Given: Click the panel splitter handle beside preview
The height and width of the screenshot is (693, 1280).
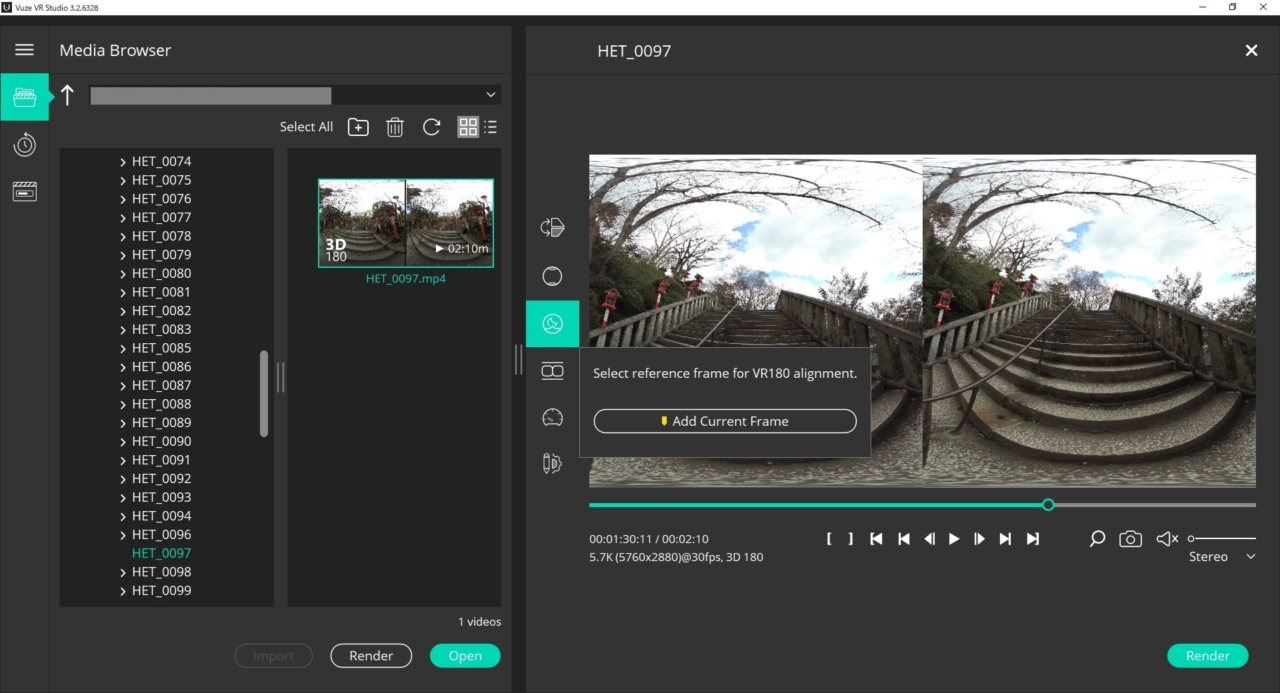Looking at the screenshot, I should point(518,360).
